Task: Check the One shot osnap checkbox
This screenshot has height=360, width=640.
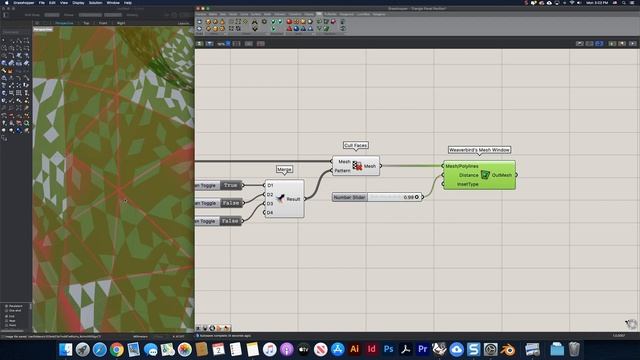Action: click(x=6, y=310)
